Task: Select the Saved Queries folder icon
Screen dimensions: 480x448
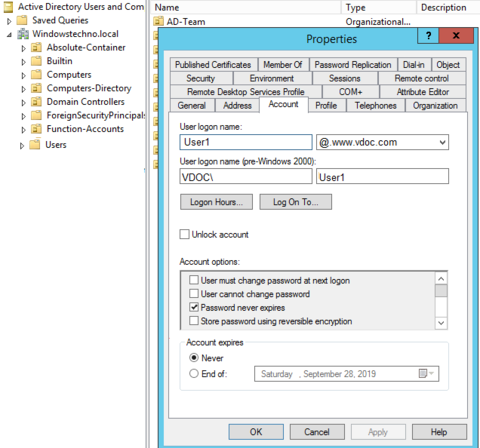Action: (22, 21)
